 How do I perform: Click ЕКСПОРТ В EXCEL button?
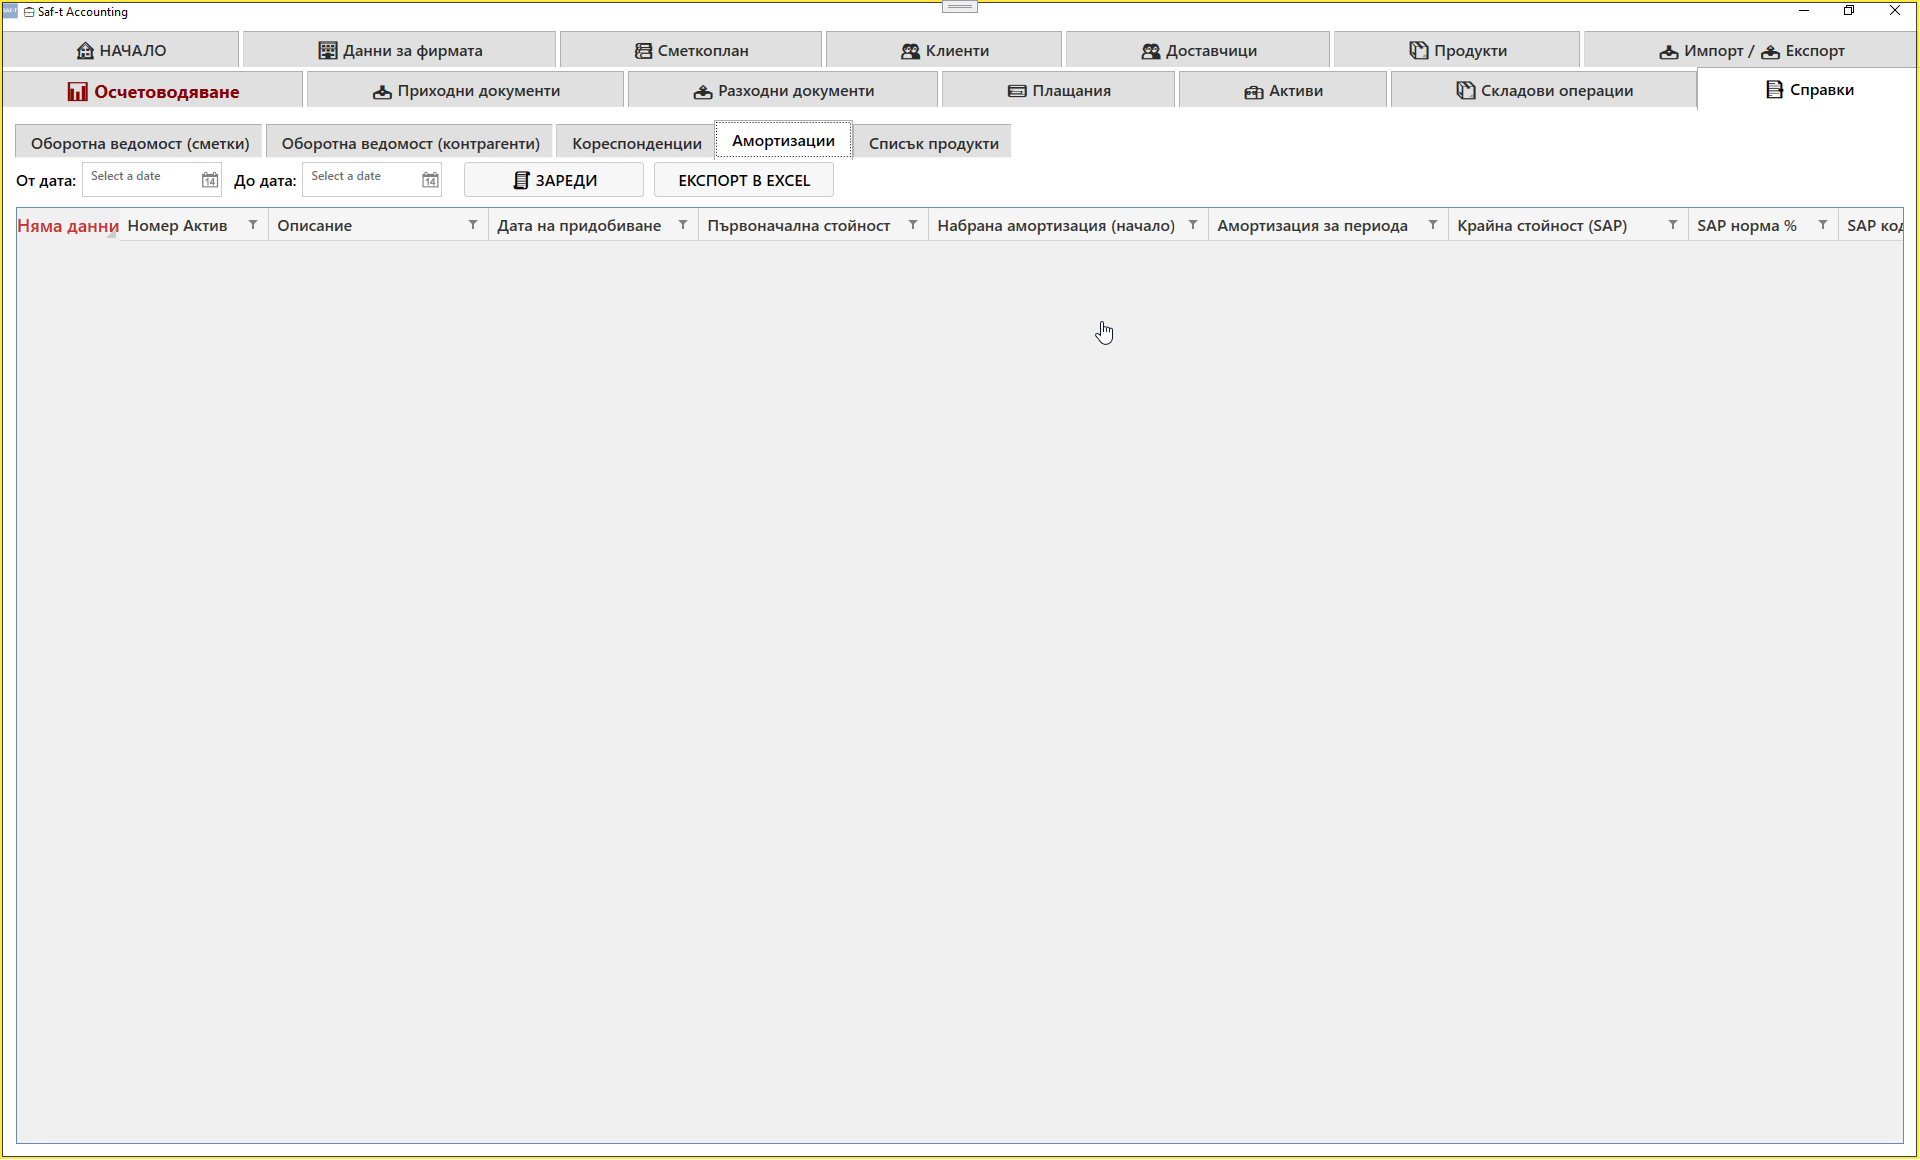click(744, 180)
